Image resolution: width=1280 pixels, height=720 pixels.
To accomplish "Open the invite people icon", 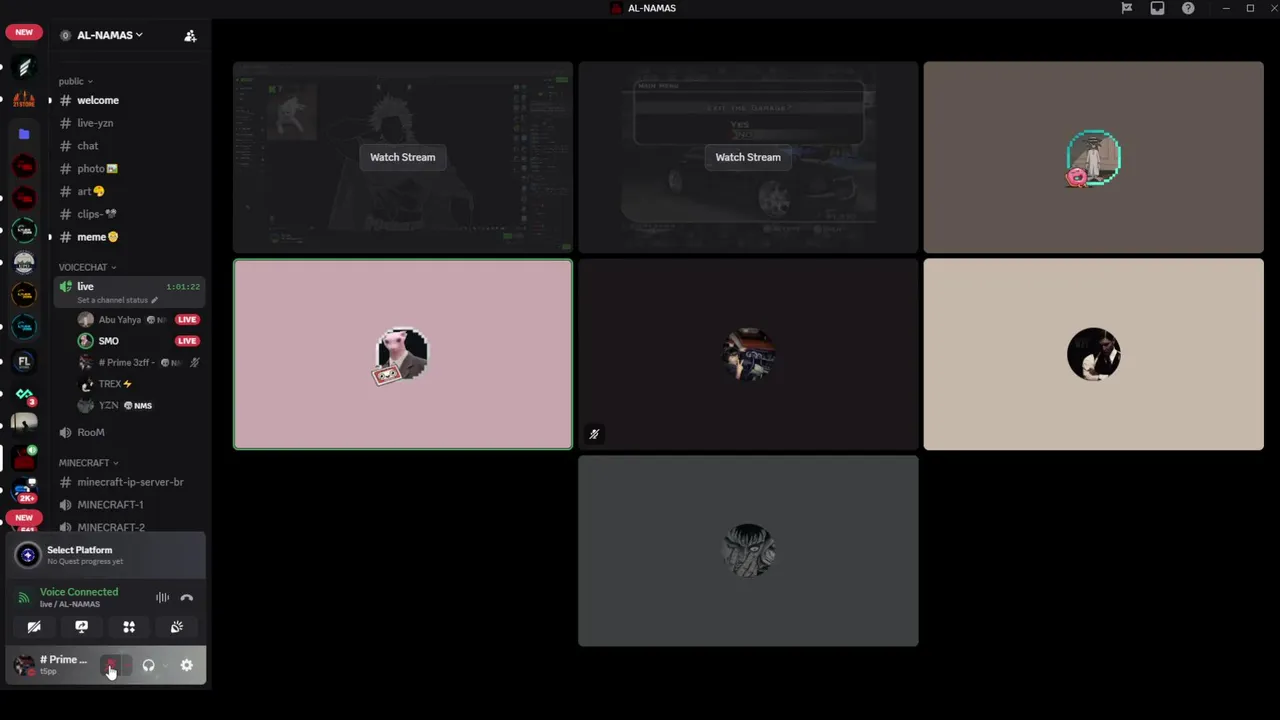I will (x=190, y=36).
